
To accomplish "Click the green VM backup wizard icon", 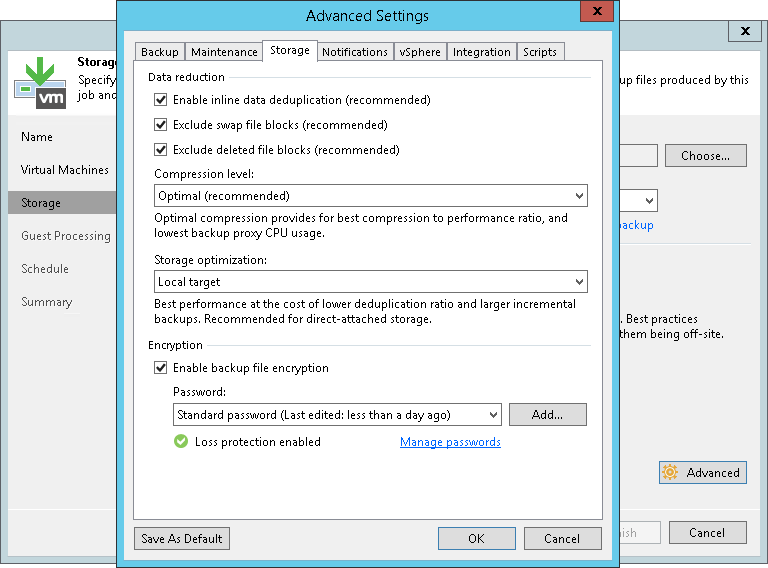I will (x=40, y=83).
